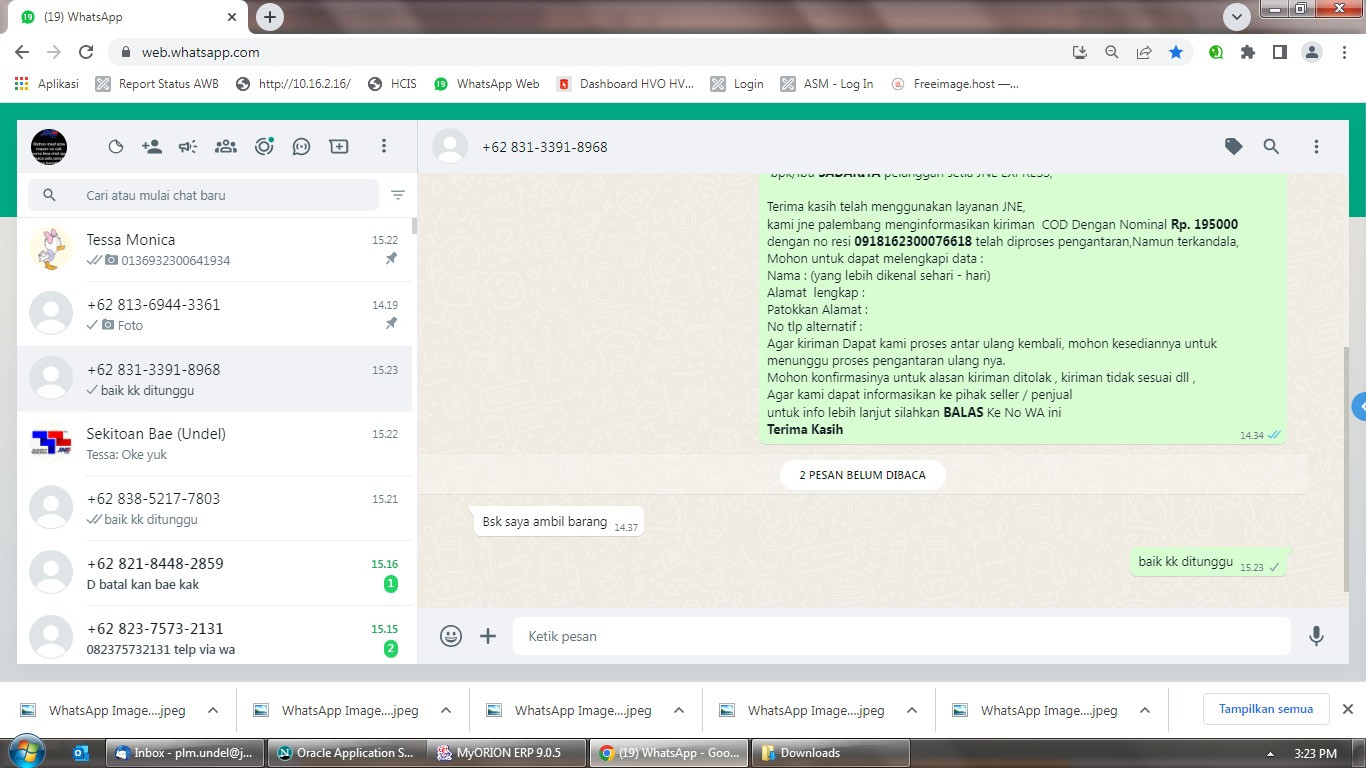1366x768 pixels.
Task: Open the Report Status AWB bookmark
Action: coord(156,84)
